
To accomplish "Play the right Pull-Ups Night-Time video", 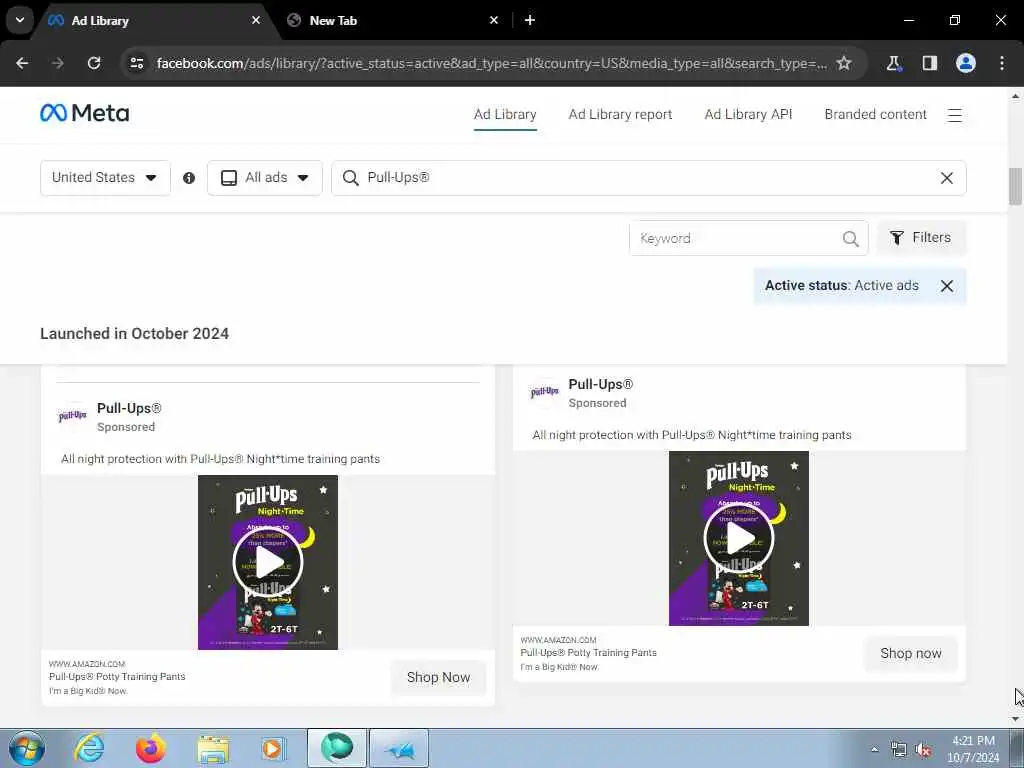I will click(739, 539).
